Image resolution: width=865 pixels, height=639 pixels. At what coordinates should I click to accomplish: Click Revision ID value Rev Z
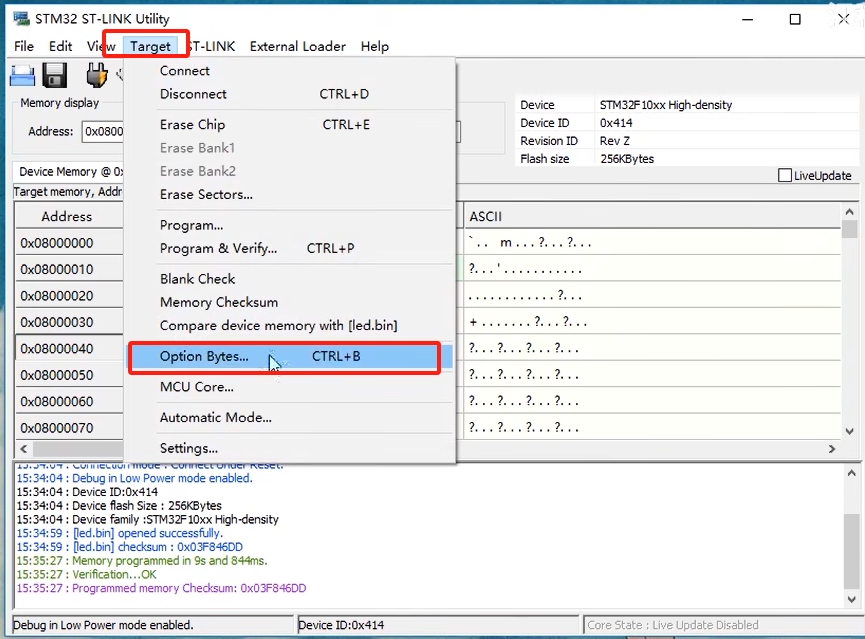[x=615, y=141]
